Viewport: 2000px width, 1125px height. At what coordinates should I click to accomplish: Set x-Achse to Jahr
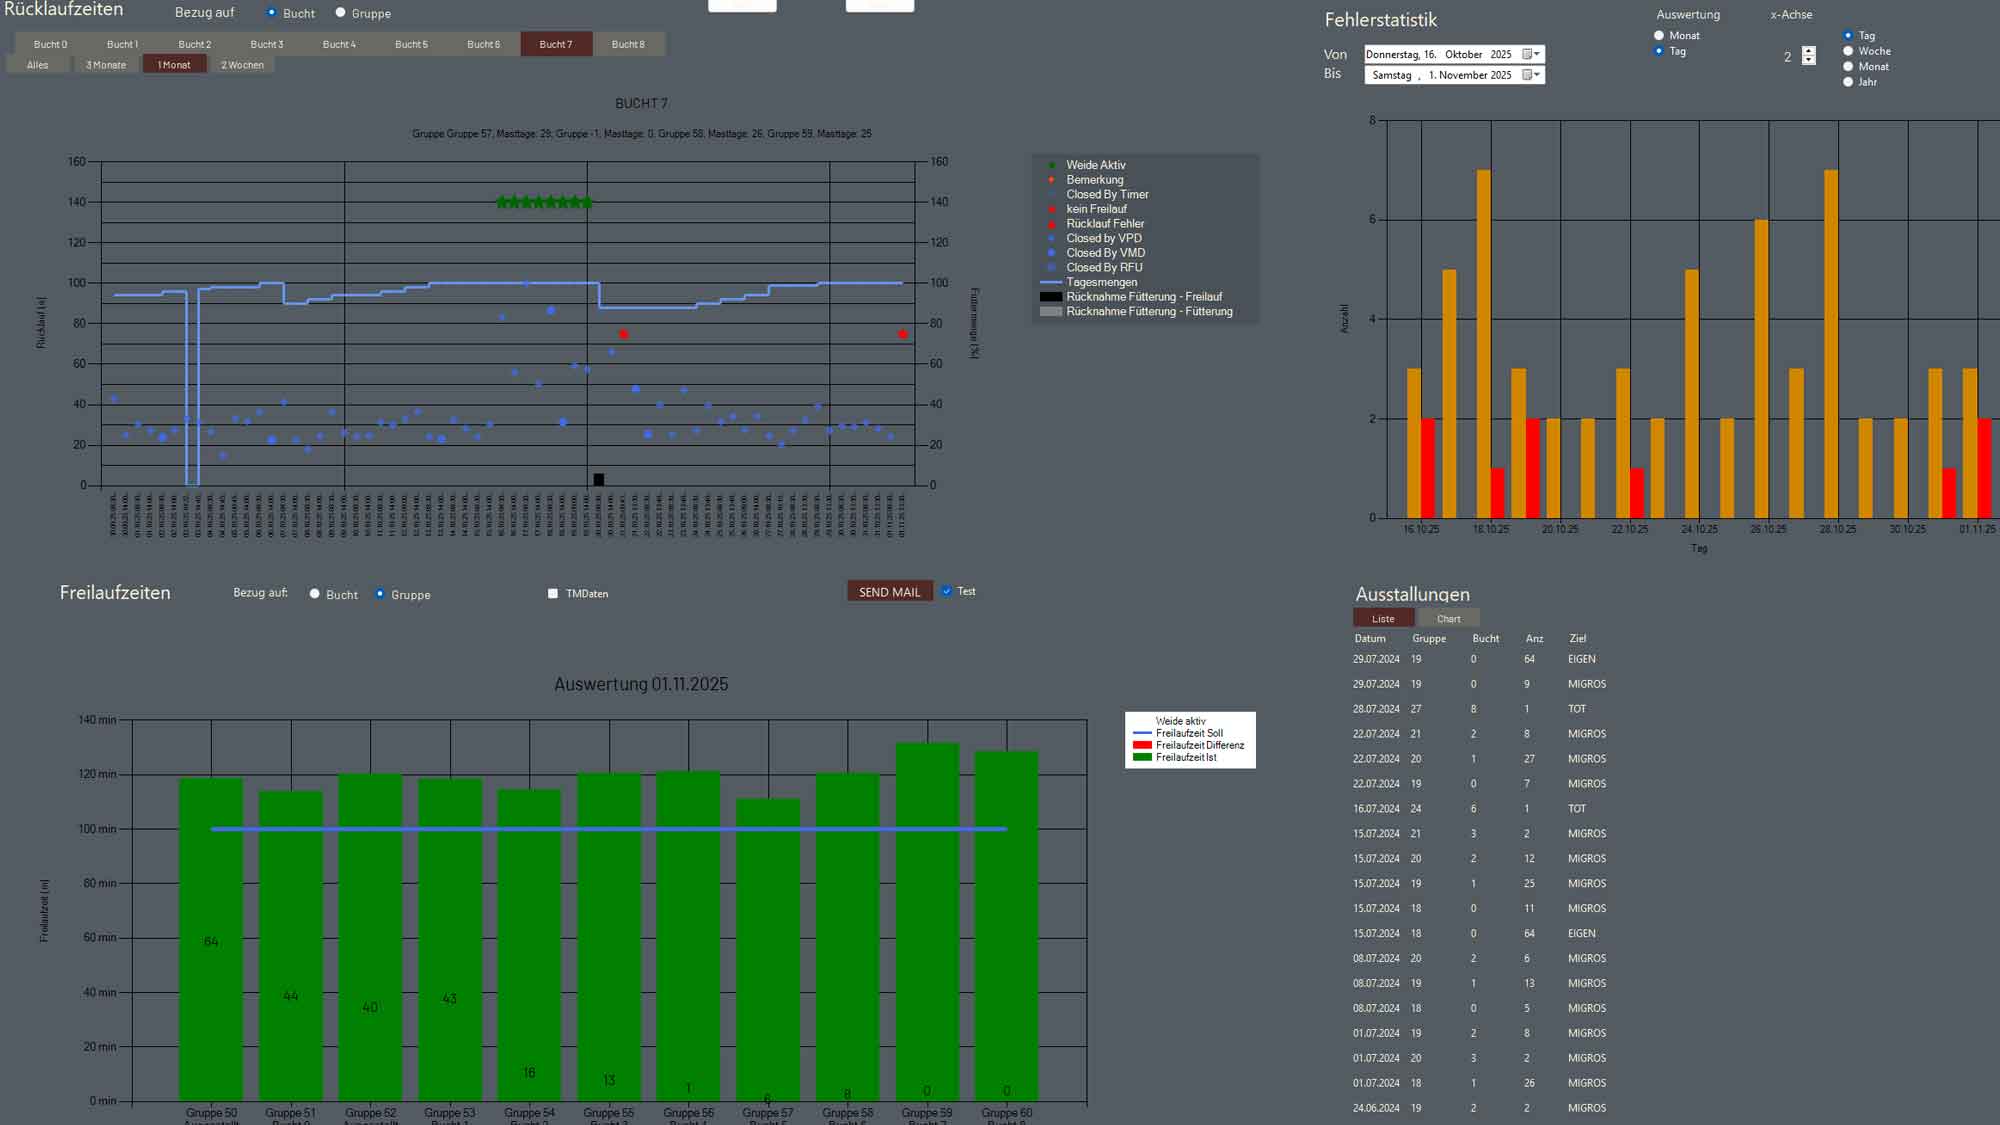pos(1848,82)
